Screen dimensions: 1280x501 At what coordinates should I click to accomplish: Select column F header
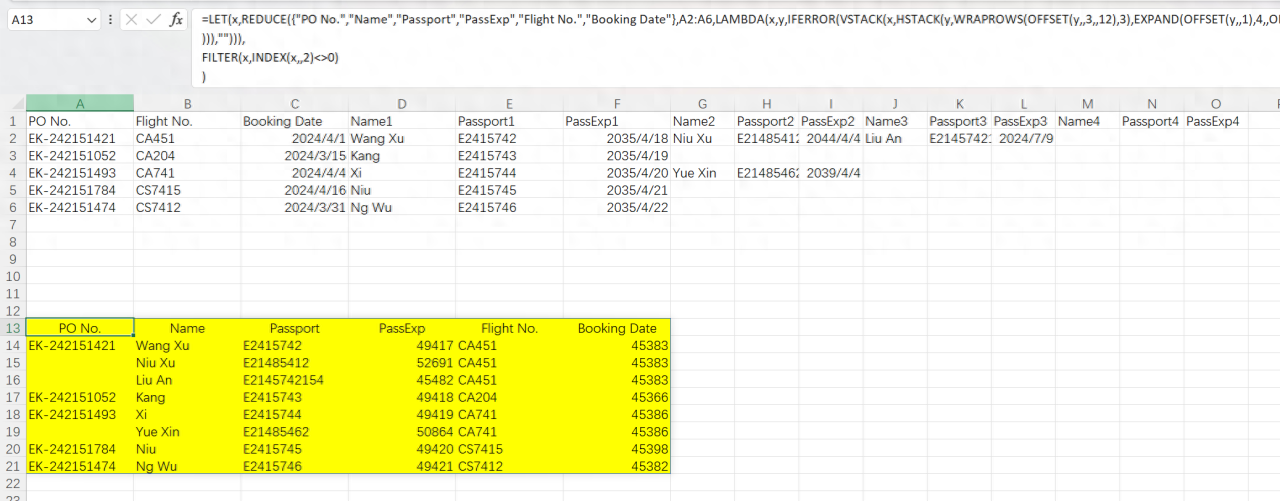pos(616,103)
